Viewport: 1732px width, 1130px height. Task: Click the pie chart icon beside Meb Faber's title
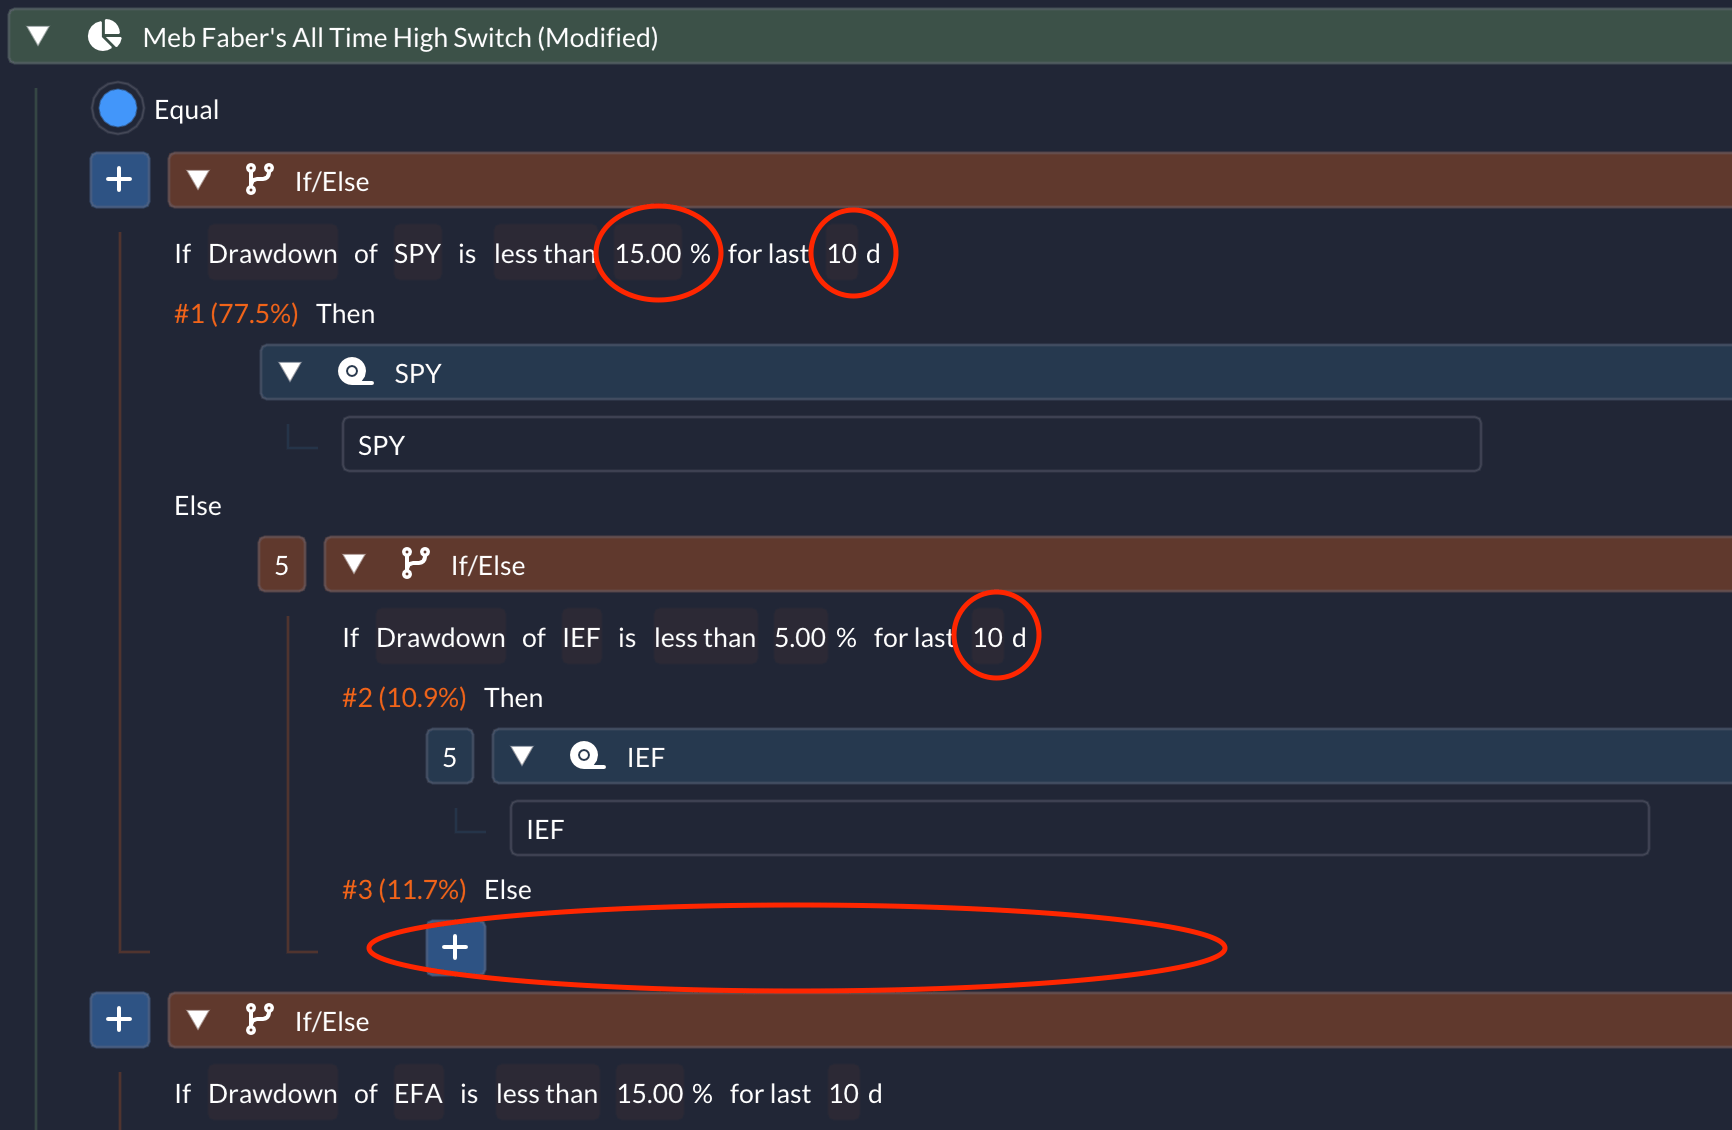(104, 37)
